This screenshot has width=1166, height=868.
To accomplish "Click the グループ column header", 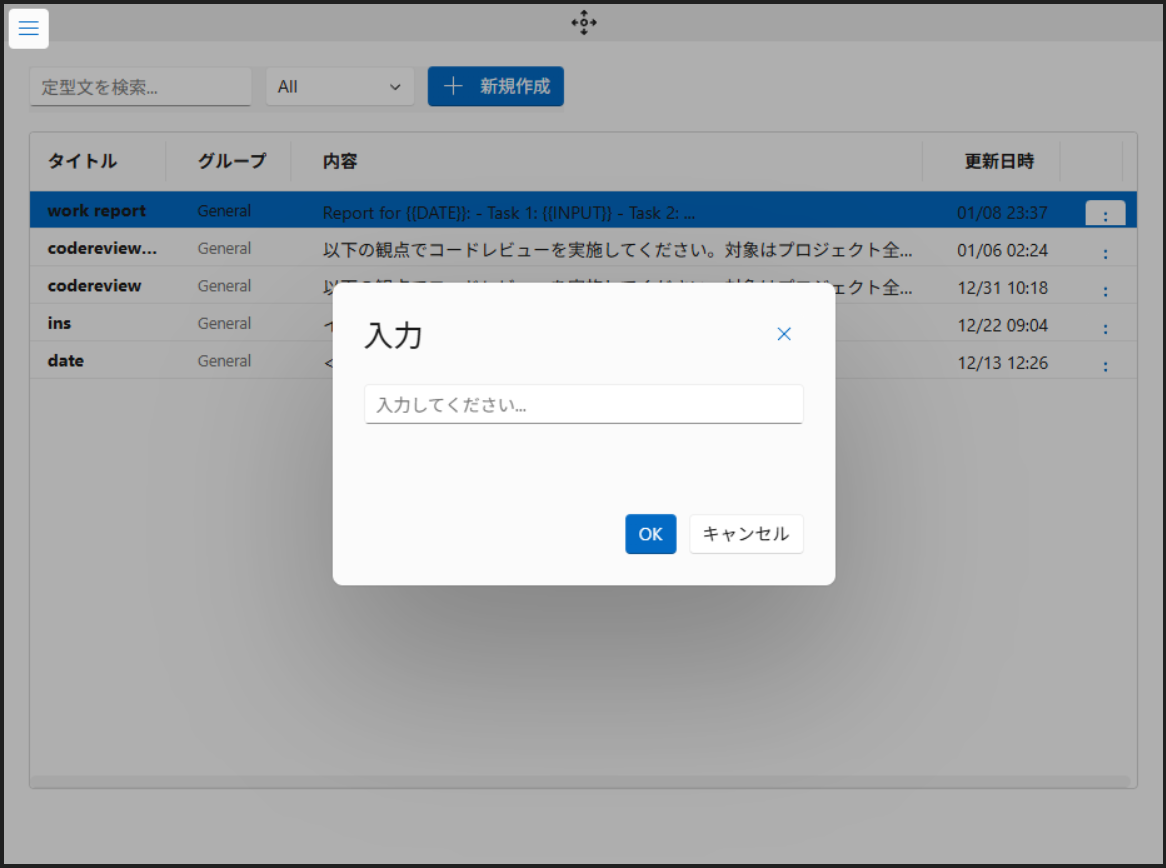I will pos(231,161).
